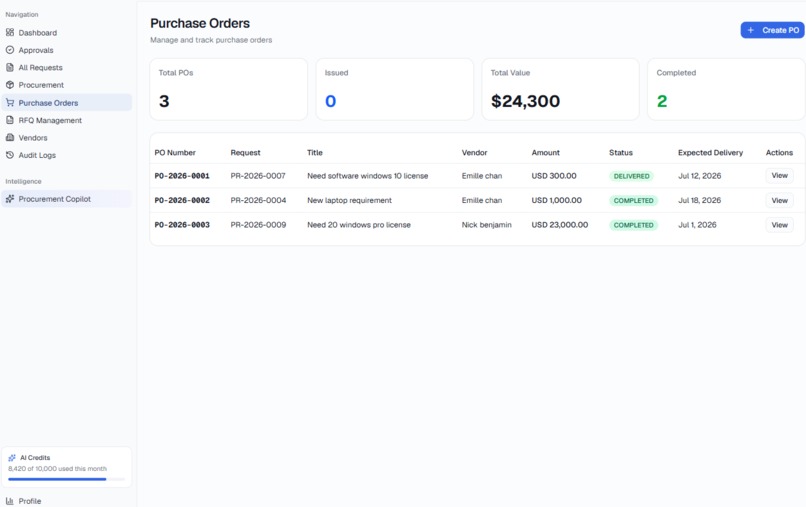This screenshot has width=806, height=507.
Task: Click title 'Need 20 windows pro license'
Action: click(x=359, y=225)
